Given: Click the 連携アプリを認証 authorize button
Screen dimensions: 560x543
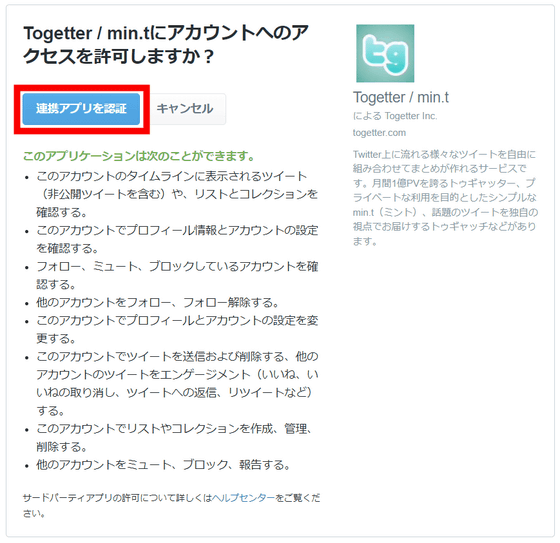Looking at the screenshot, I should 81,109.
